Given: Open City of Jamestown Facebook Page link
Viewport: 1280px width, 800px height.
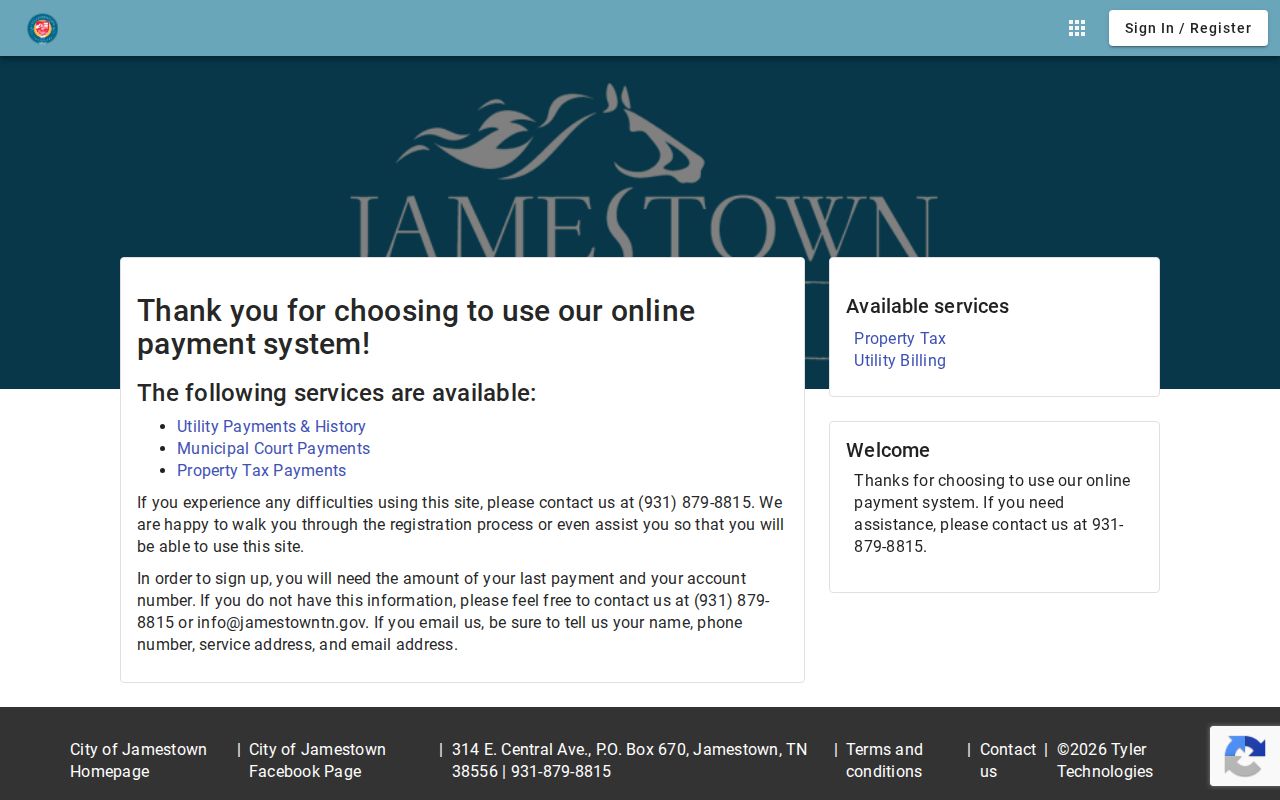Looking at the screenshot, I should pos(317,760).
